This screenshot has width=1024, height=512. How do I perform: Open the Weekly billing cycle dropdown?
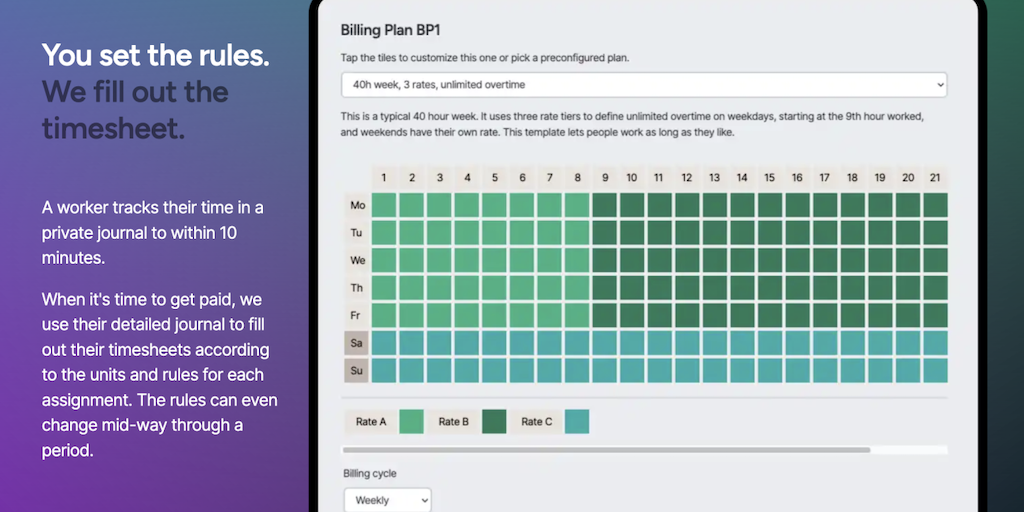coord(387,500)
